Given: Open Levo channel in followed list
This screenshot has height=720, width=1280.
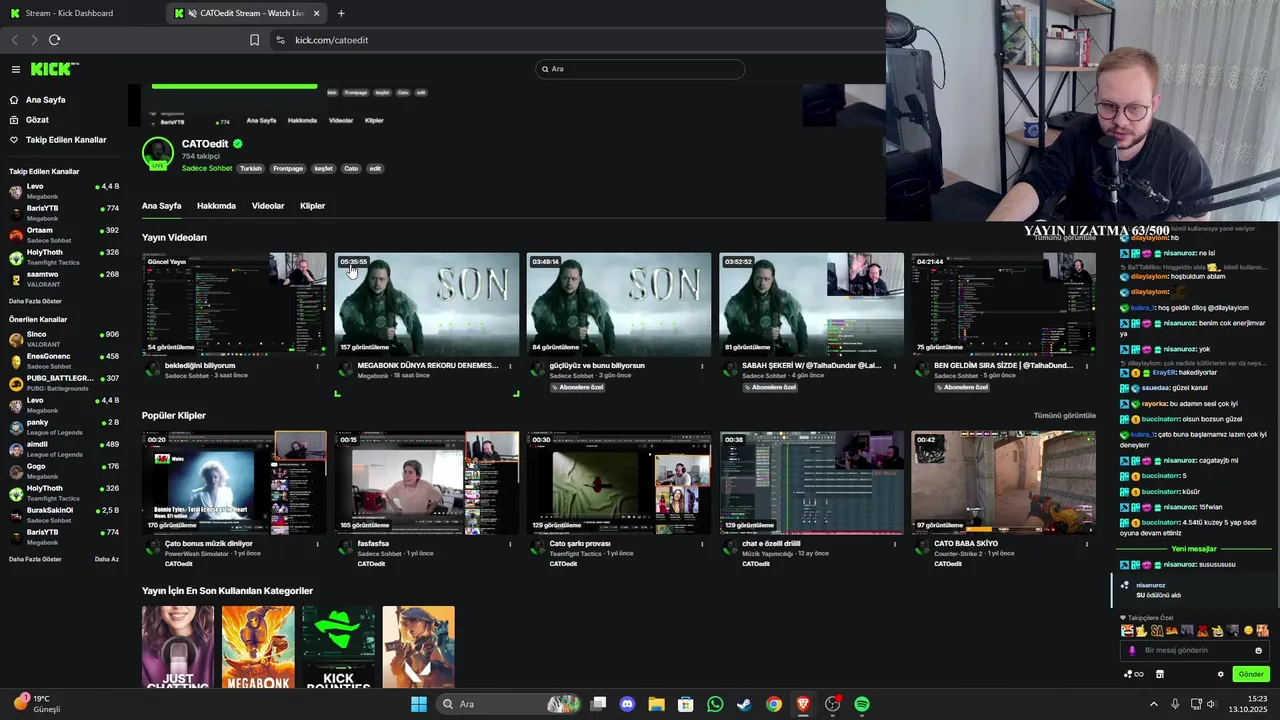Looking at the screenshot, I should (x=64, y=191).
